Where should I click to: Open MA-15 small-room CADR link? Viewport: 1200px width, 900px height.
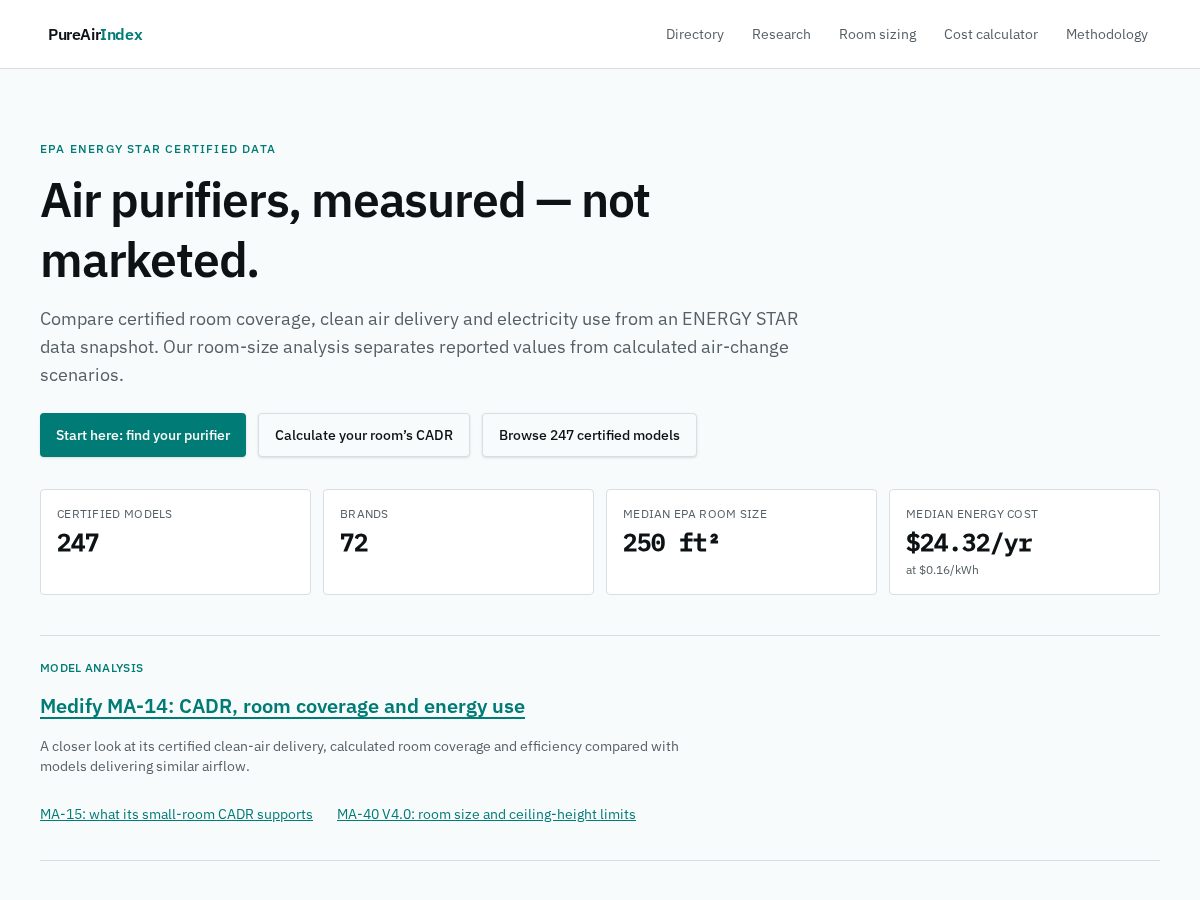click(176, 814)
